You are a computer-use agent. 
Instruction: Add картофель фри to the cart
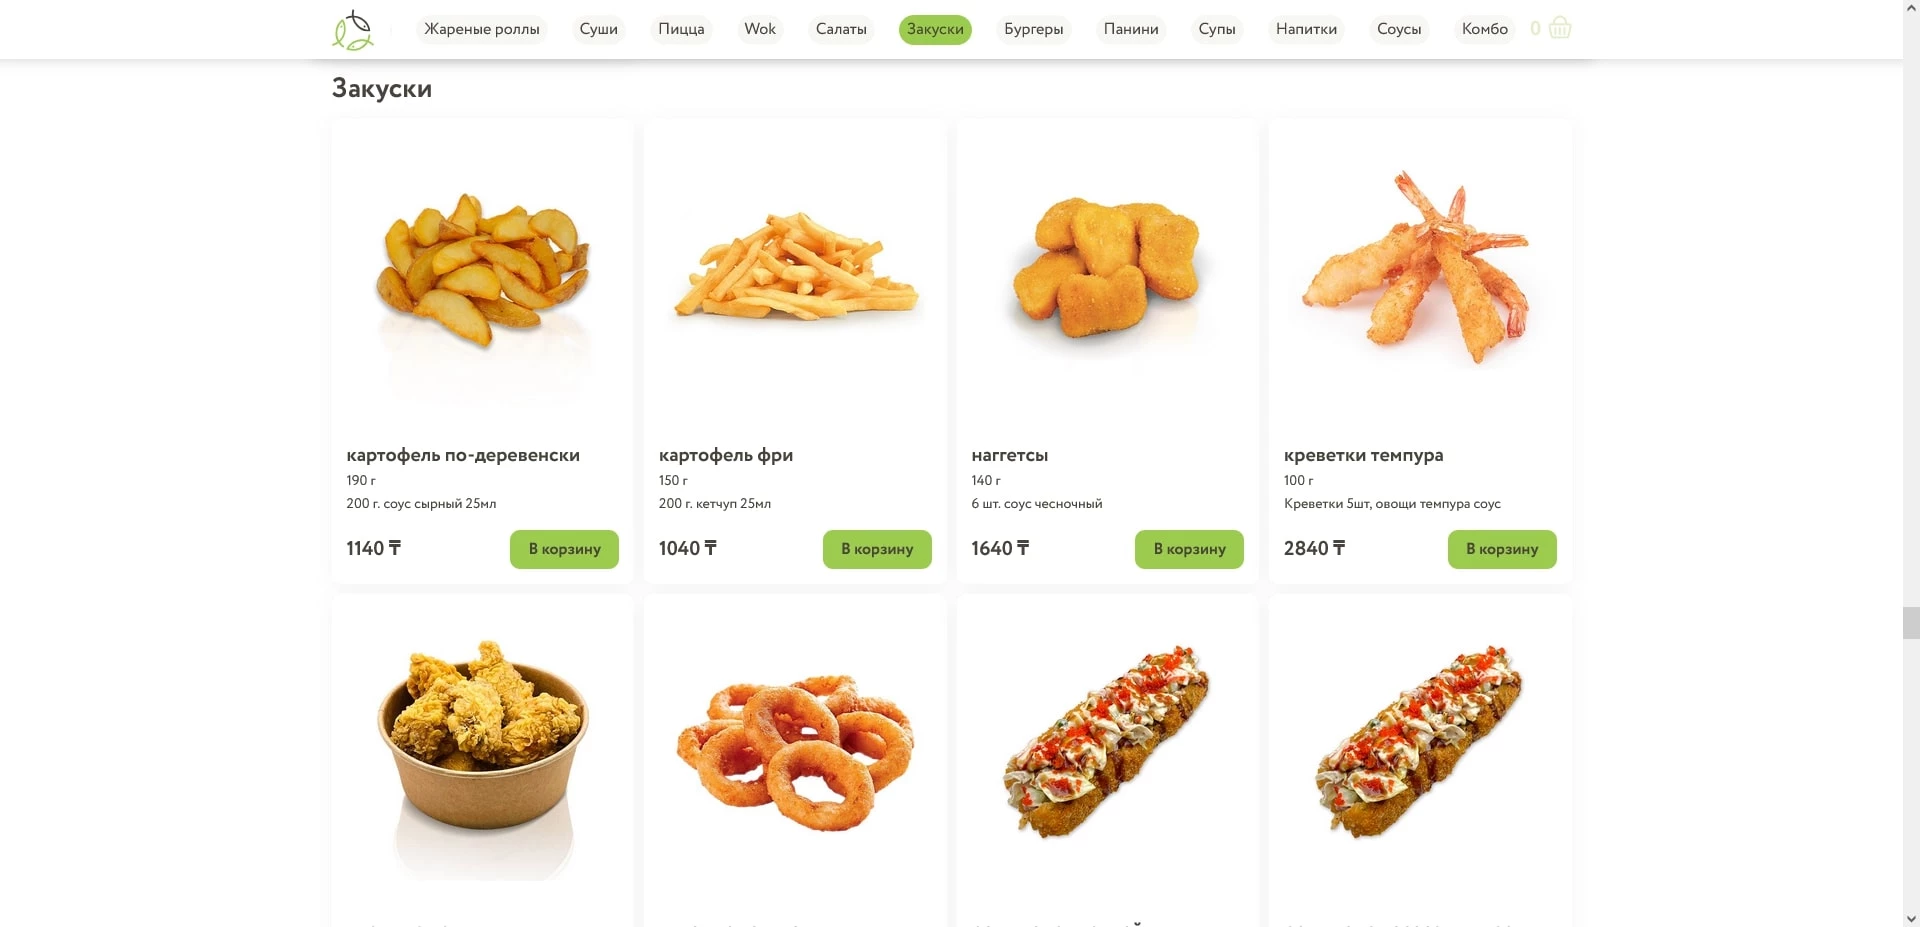coord(877,549)
